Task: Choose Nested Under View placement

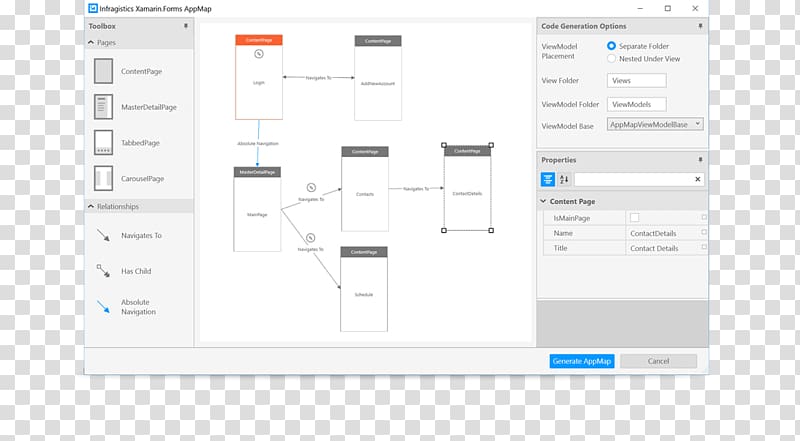Action: pos(612,59)
